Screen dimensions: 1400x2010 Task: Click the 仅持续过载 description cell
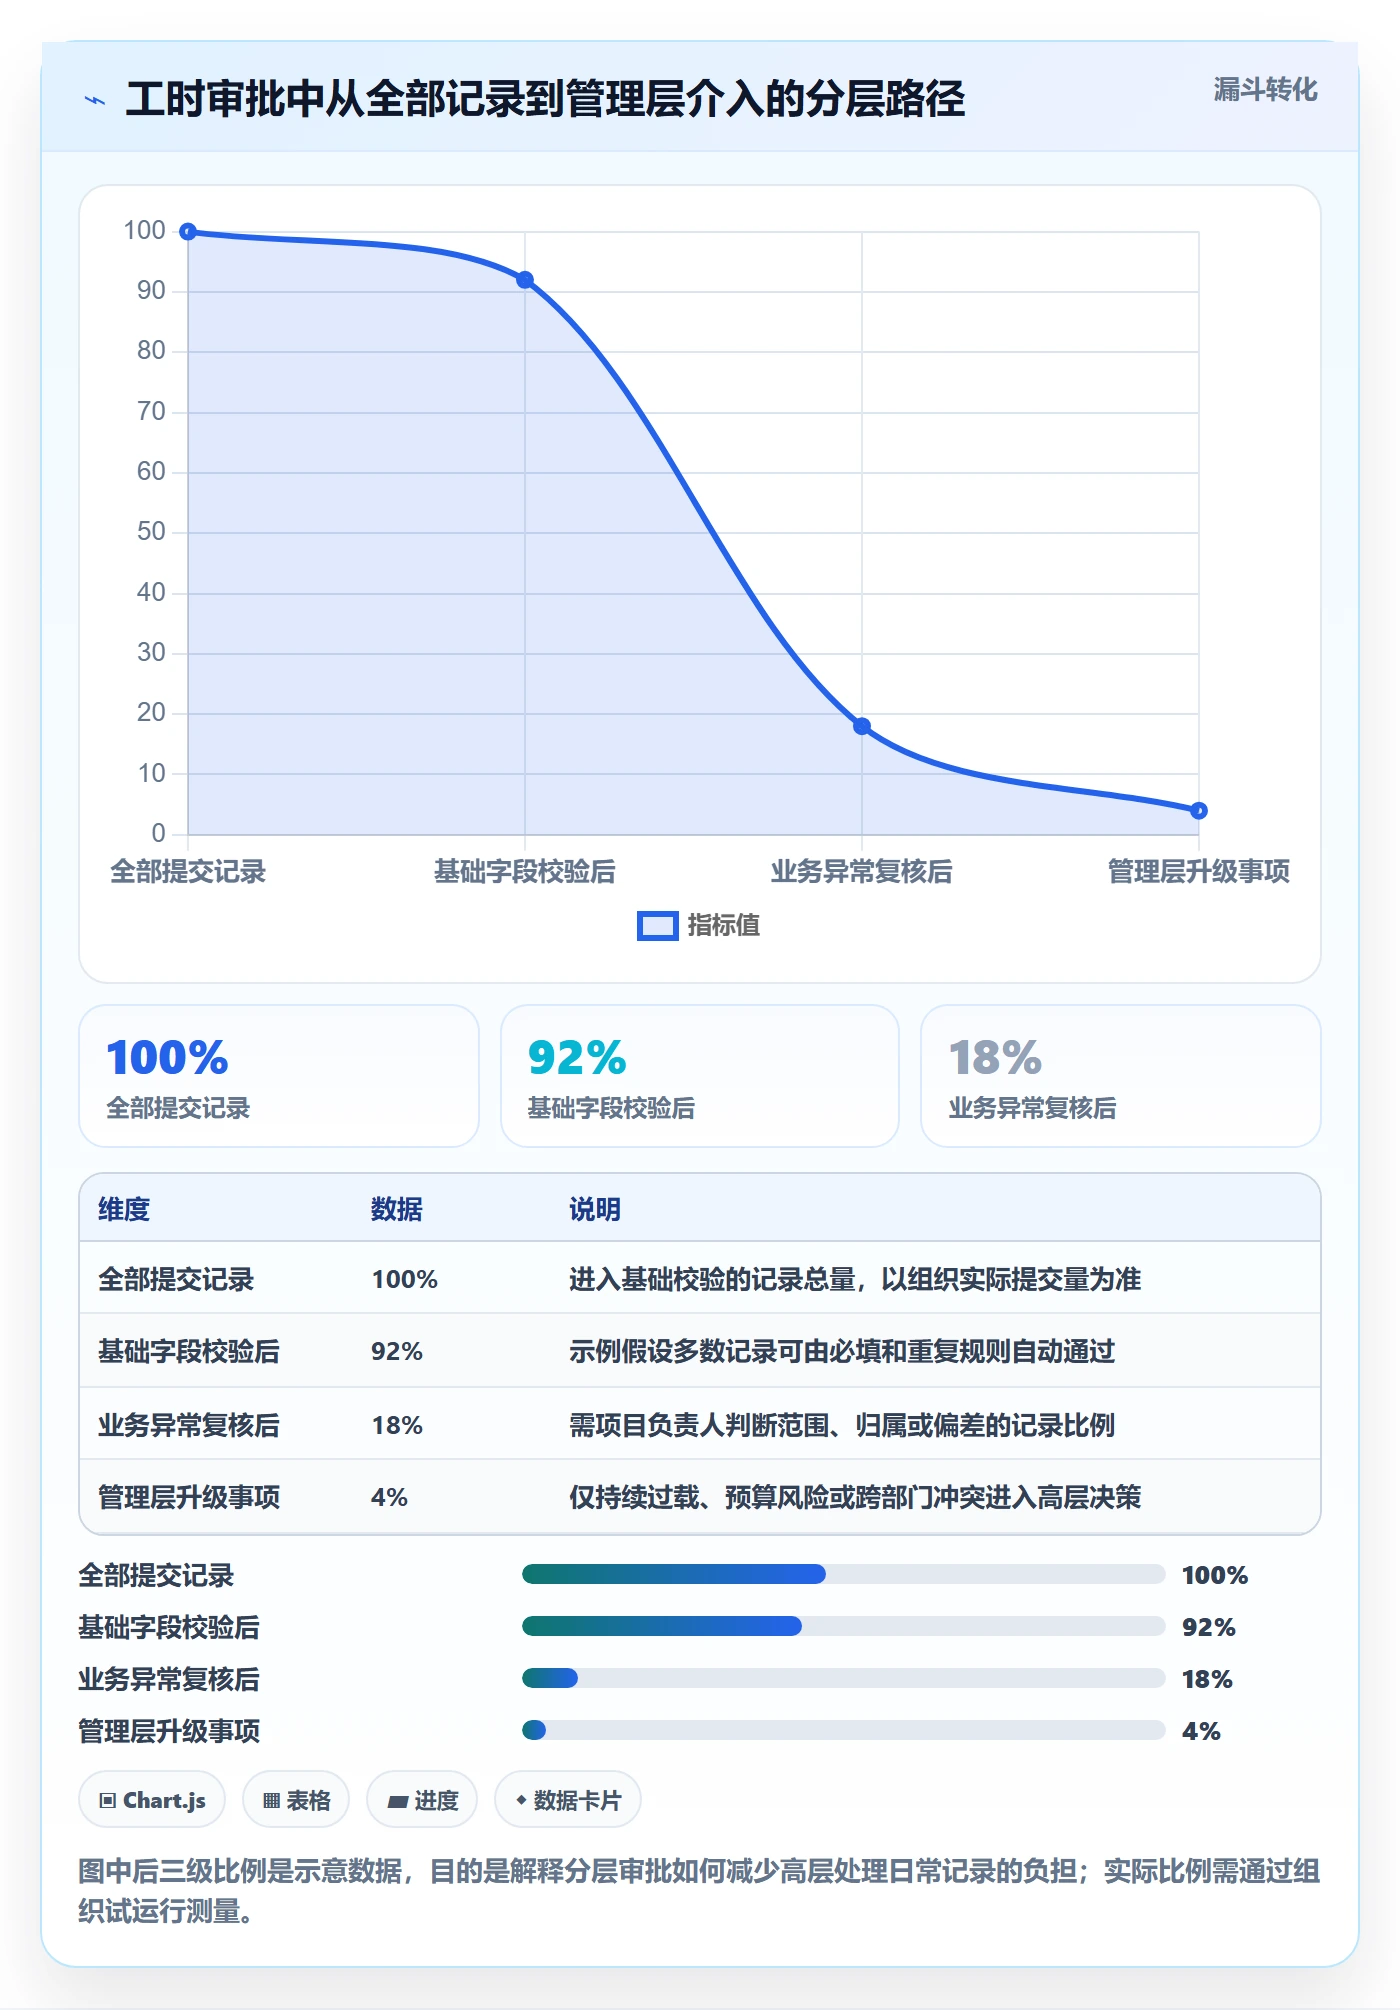coord(855,1497)
